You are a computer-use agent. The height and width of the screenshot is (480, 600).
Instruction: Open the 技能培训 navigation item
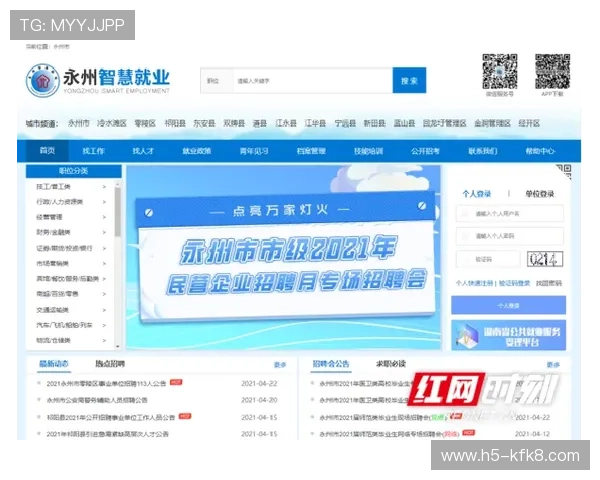pyautogui.click(x=368, y=151)
